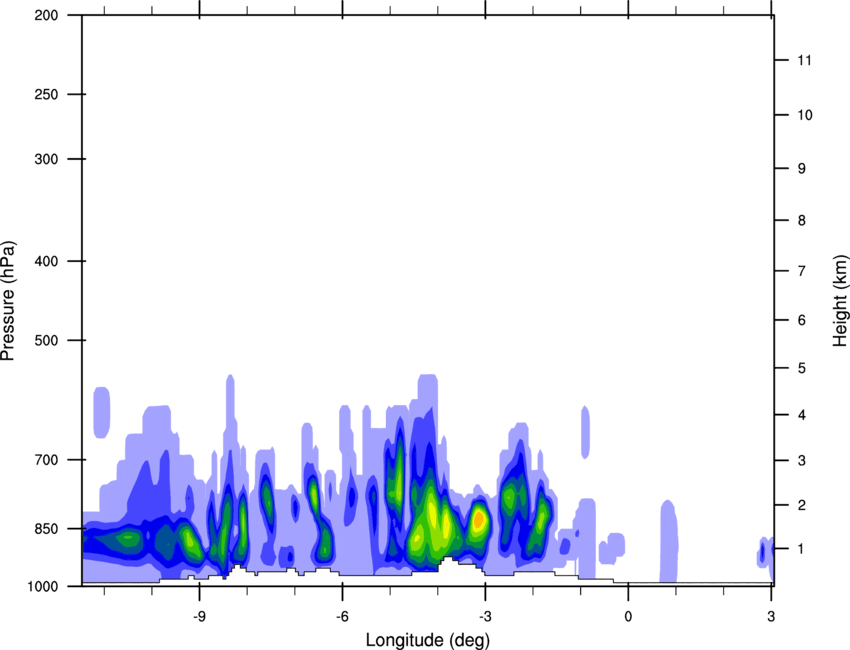The width and height of the screenshot is (850, 650).
Task: Click the 'Pressure (hPa)' axis label
Action: coord(8,301)
